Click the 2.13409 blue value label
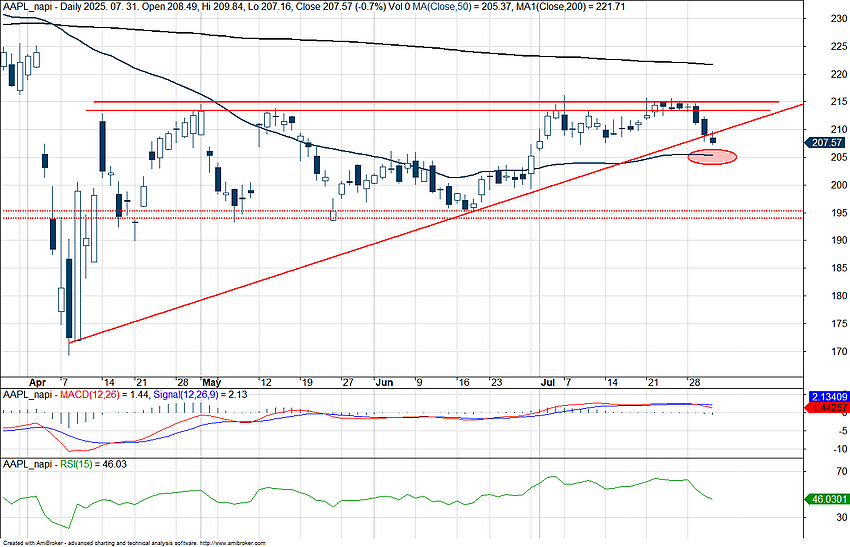The image size is (850, 547). pos(828,397)
